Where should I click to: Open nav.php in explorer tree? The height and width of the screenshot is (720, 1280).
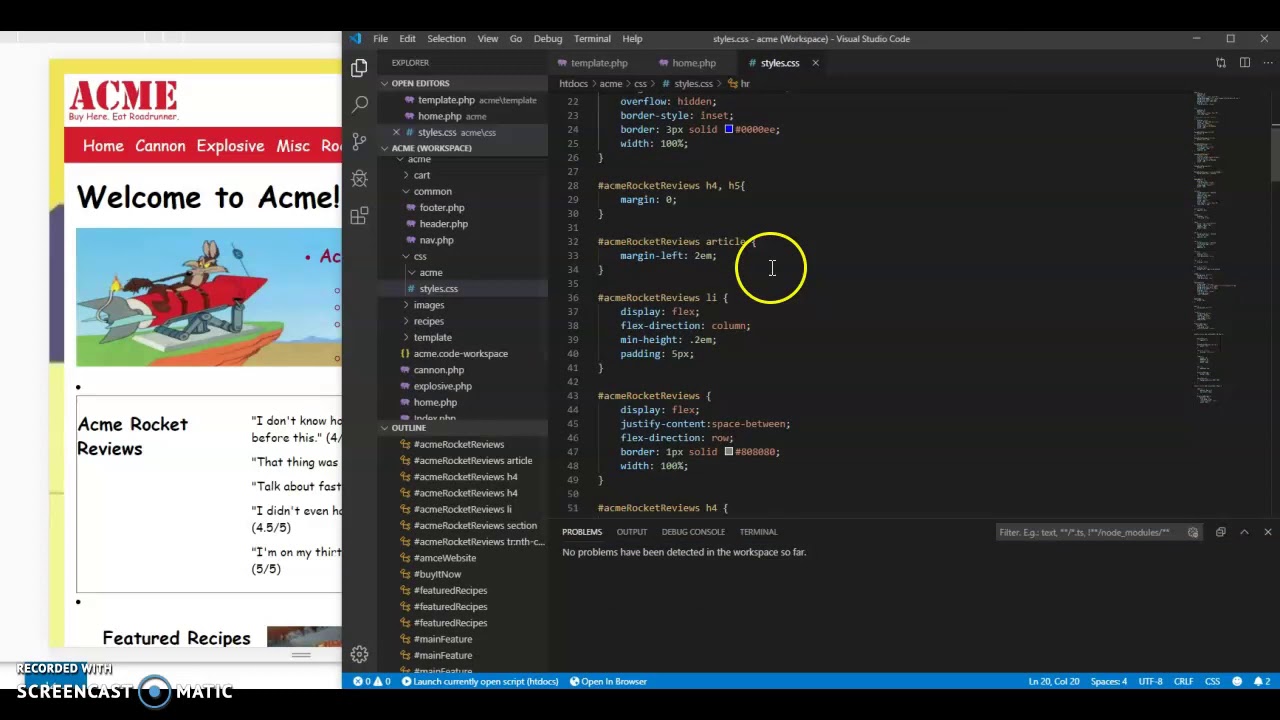pyautogui.click(x=436, y=240)
